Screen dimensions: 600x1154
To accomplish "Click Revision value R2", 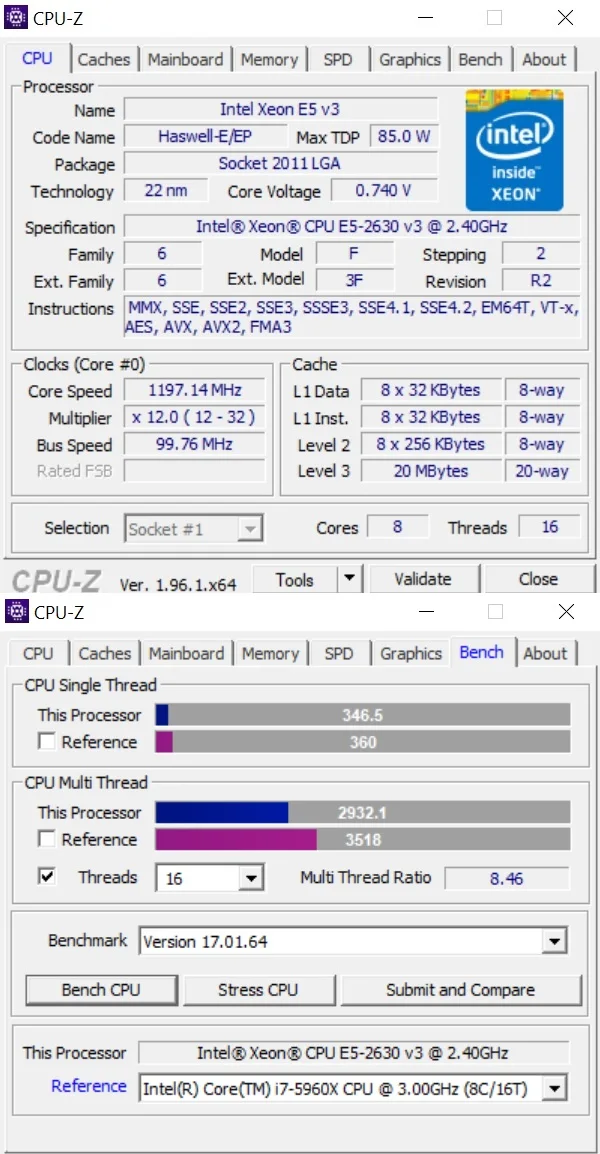I will click(x=541, y=280).
